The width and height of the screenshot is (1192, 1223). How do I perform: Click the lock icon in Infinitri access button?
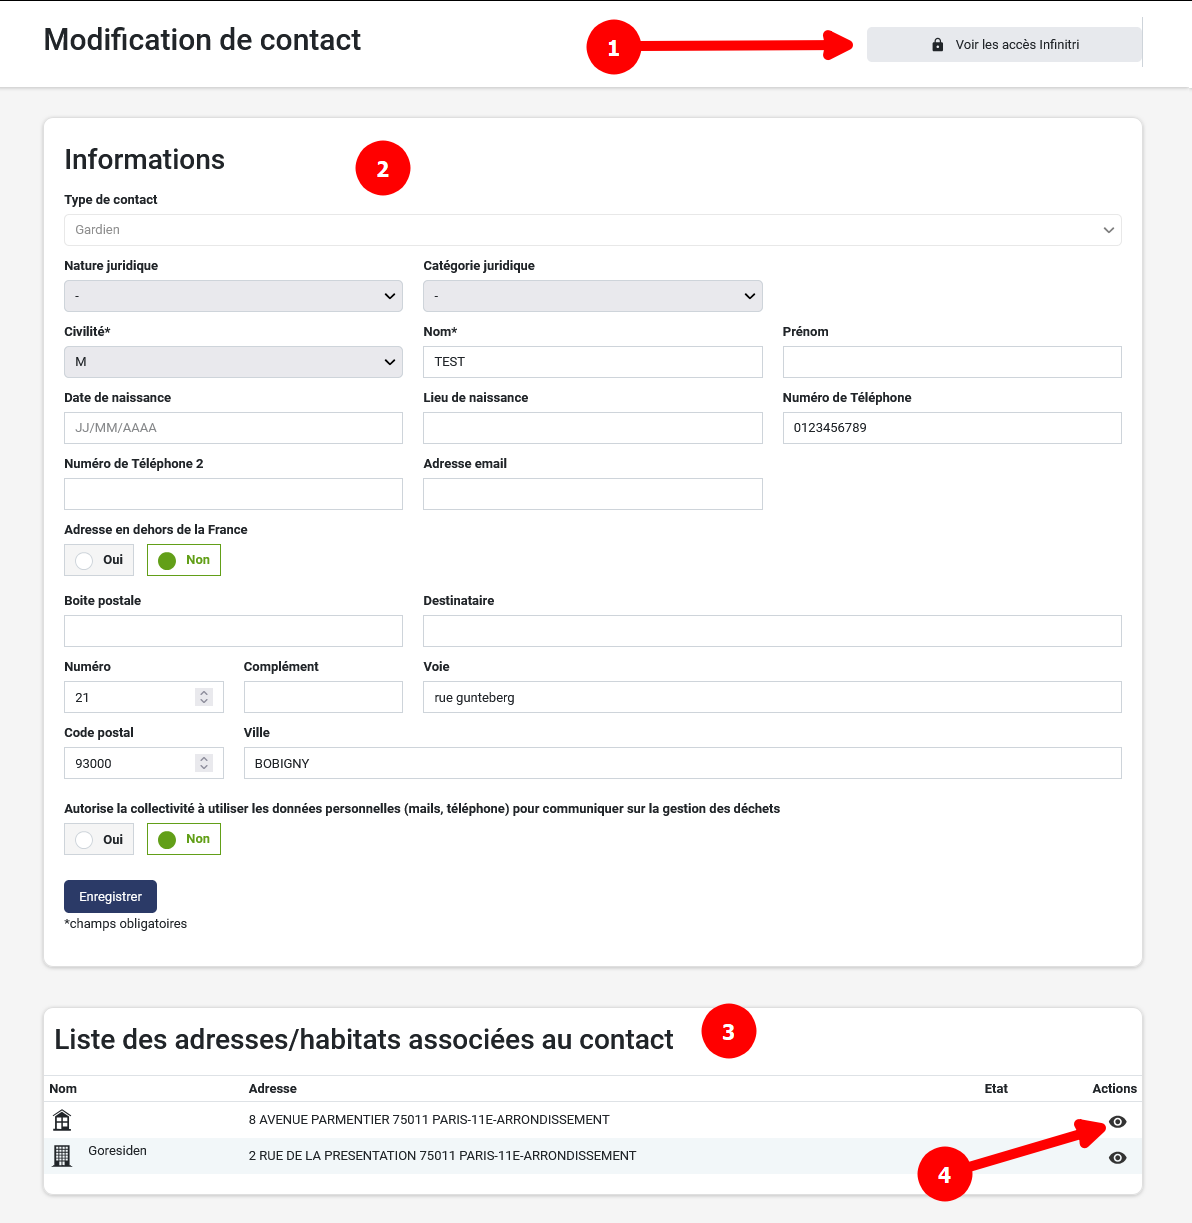tap(937, 45)
